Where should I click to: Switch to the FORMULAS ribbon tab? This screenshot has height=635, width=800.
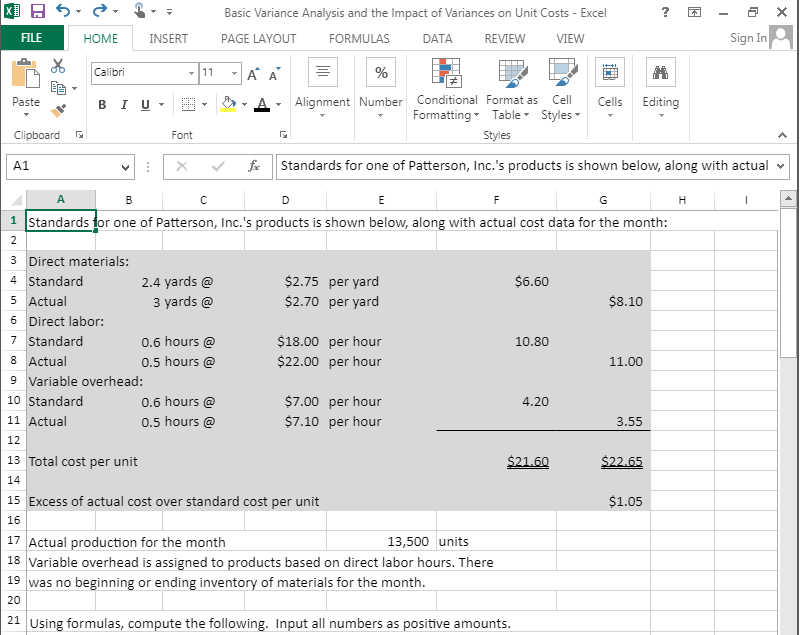359,38
